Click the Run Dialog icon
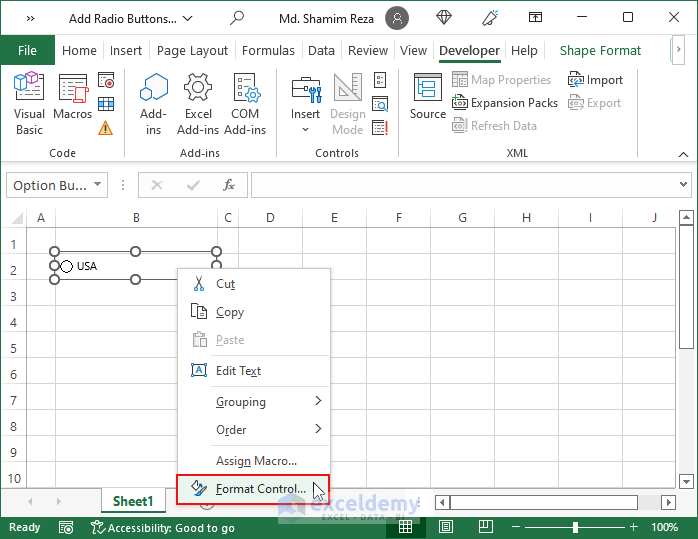698x539 pixels. tap(380, 128)
